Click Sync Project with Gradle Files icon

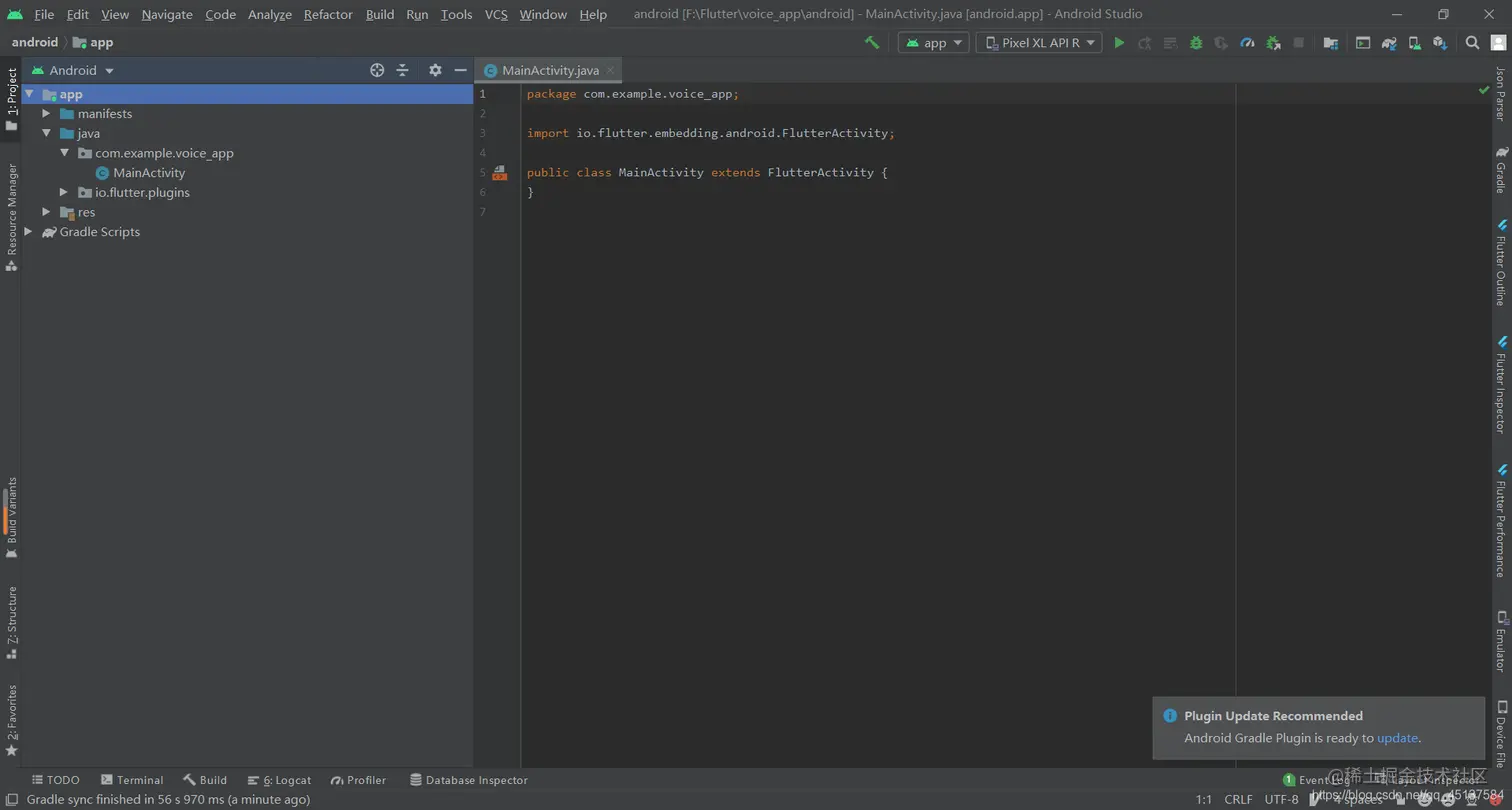(x=1389, y=42)
